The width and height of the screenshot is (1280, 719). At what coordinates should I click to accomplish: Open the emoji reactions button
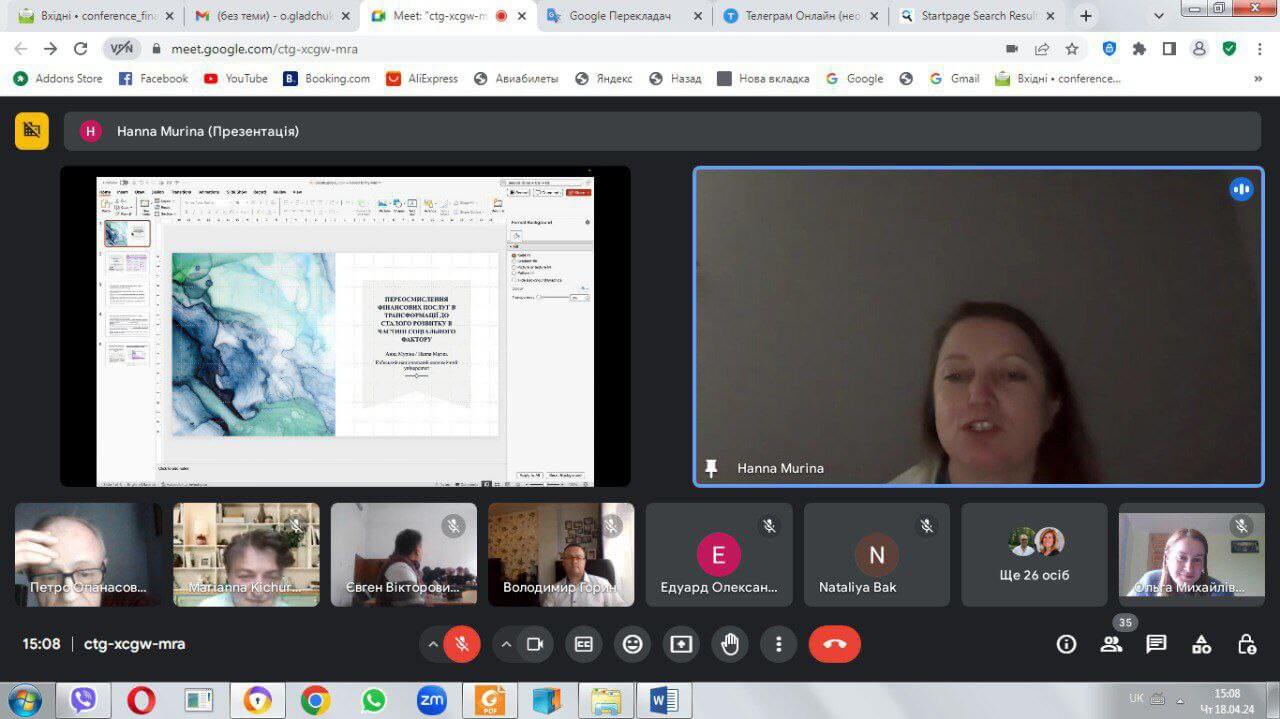point(632,645)
